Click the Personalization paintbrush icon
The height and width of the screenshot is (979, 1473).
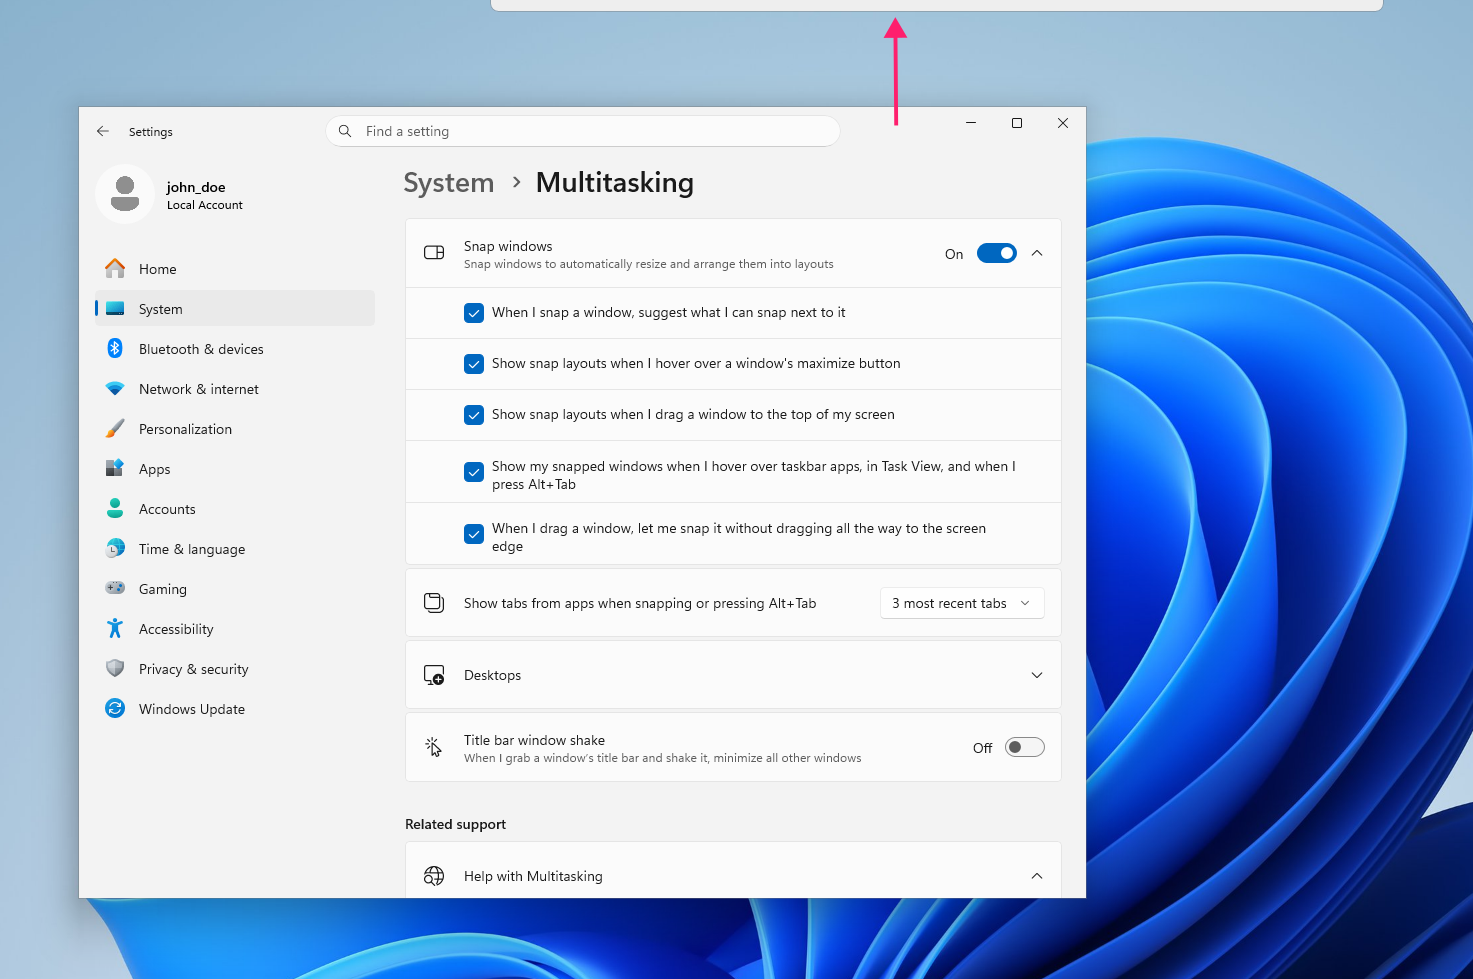115,428
